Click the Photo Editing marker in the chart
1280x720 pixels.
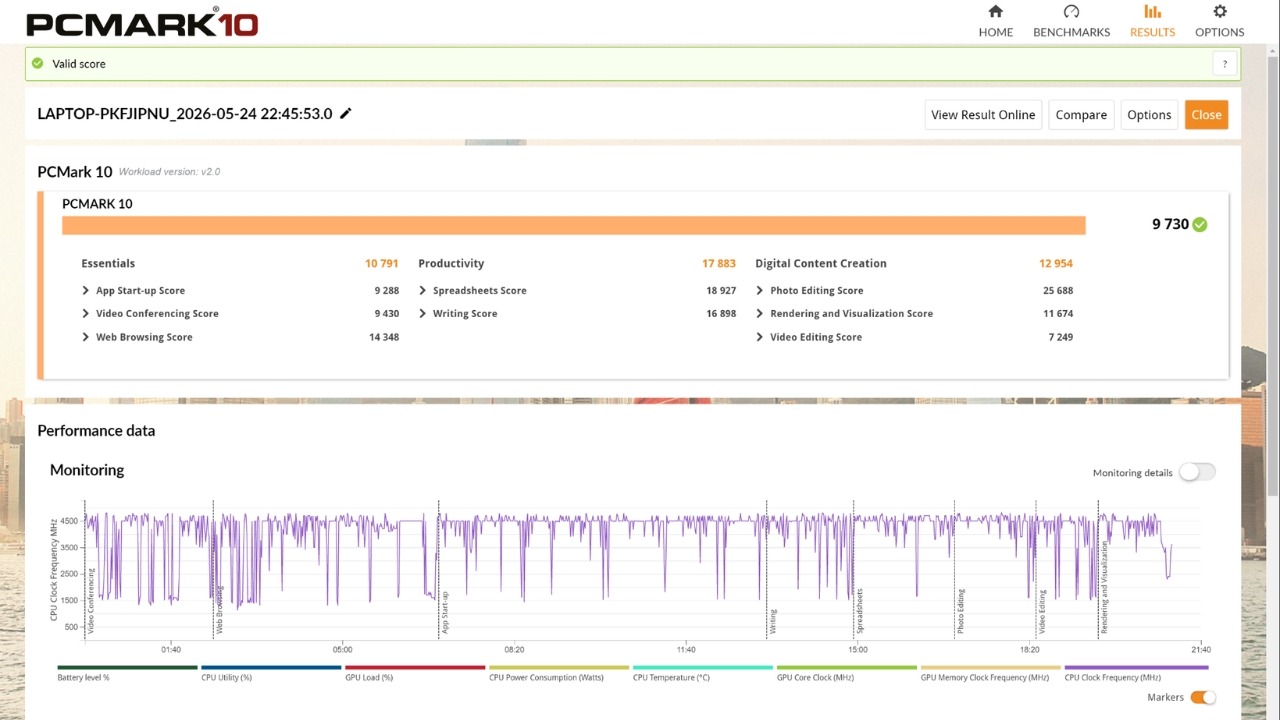[x=960, y=611]
